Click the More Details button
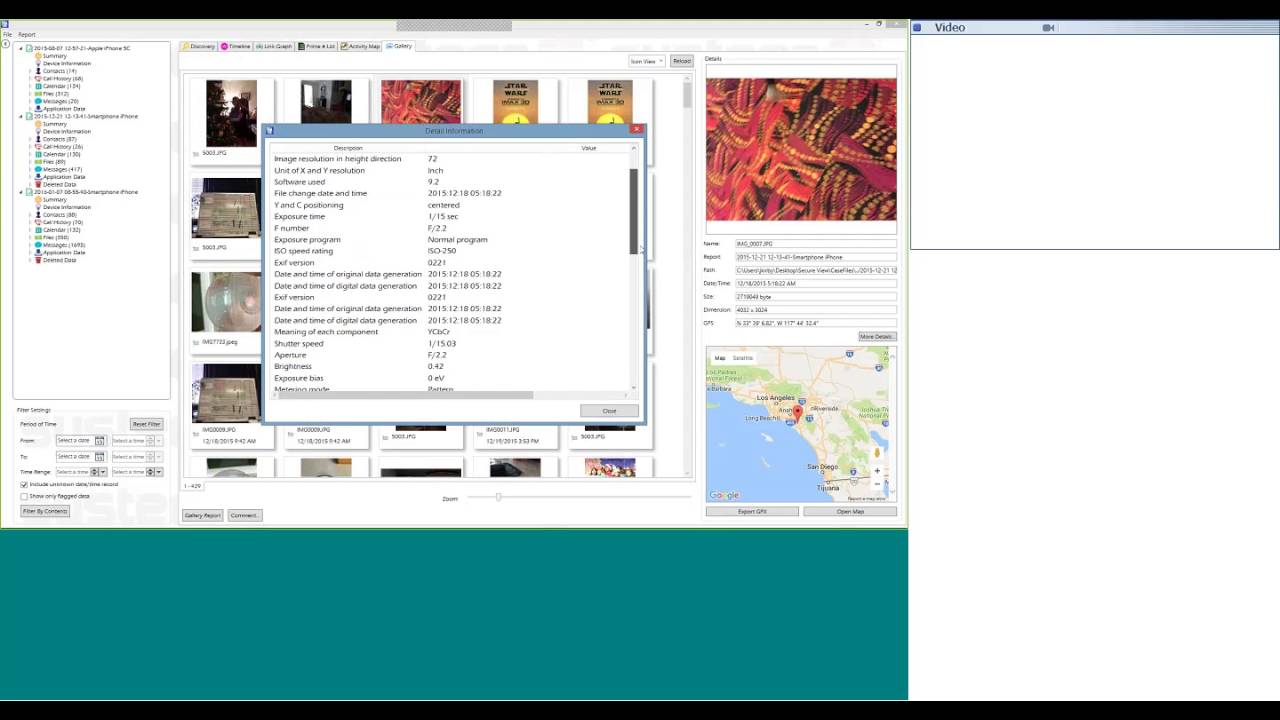 (x=876, y=337)
